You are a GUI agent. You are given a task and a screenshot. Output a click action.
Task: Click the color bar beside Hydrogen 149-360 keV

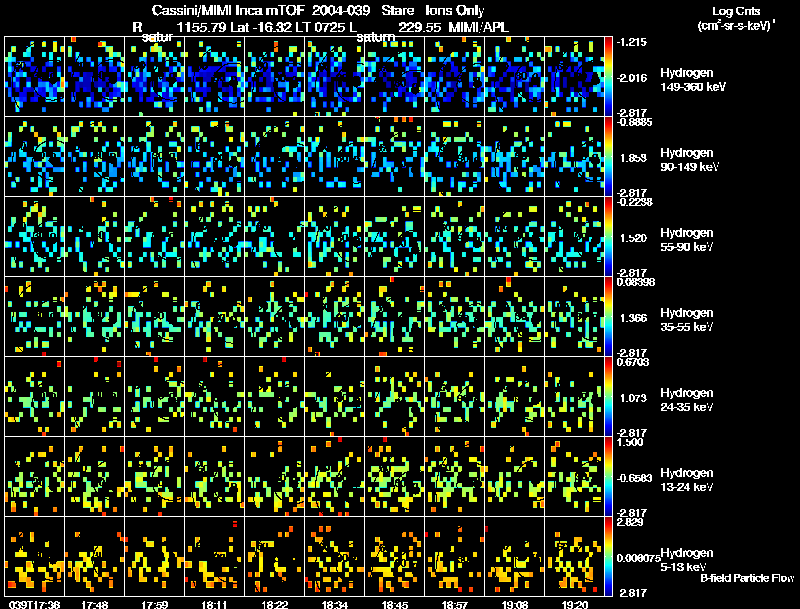pyautogui.click(x=608, y=77)
